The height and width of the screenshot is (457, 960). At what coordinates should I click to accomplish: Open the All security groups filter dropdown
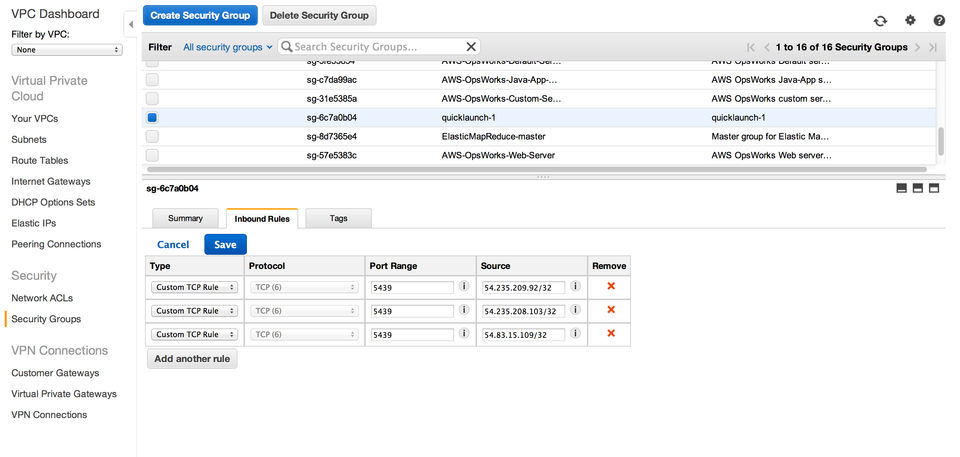pyautogui.click(x=228, y=47)
